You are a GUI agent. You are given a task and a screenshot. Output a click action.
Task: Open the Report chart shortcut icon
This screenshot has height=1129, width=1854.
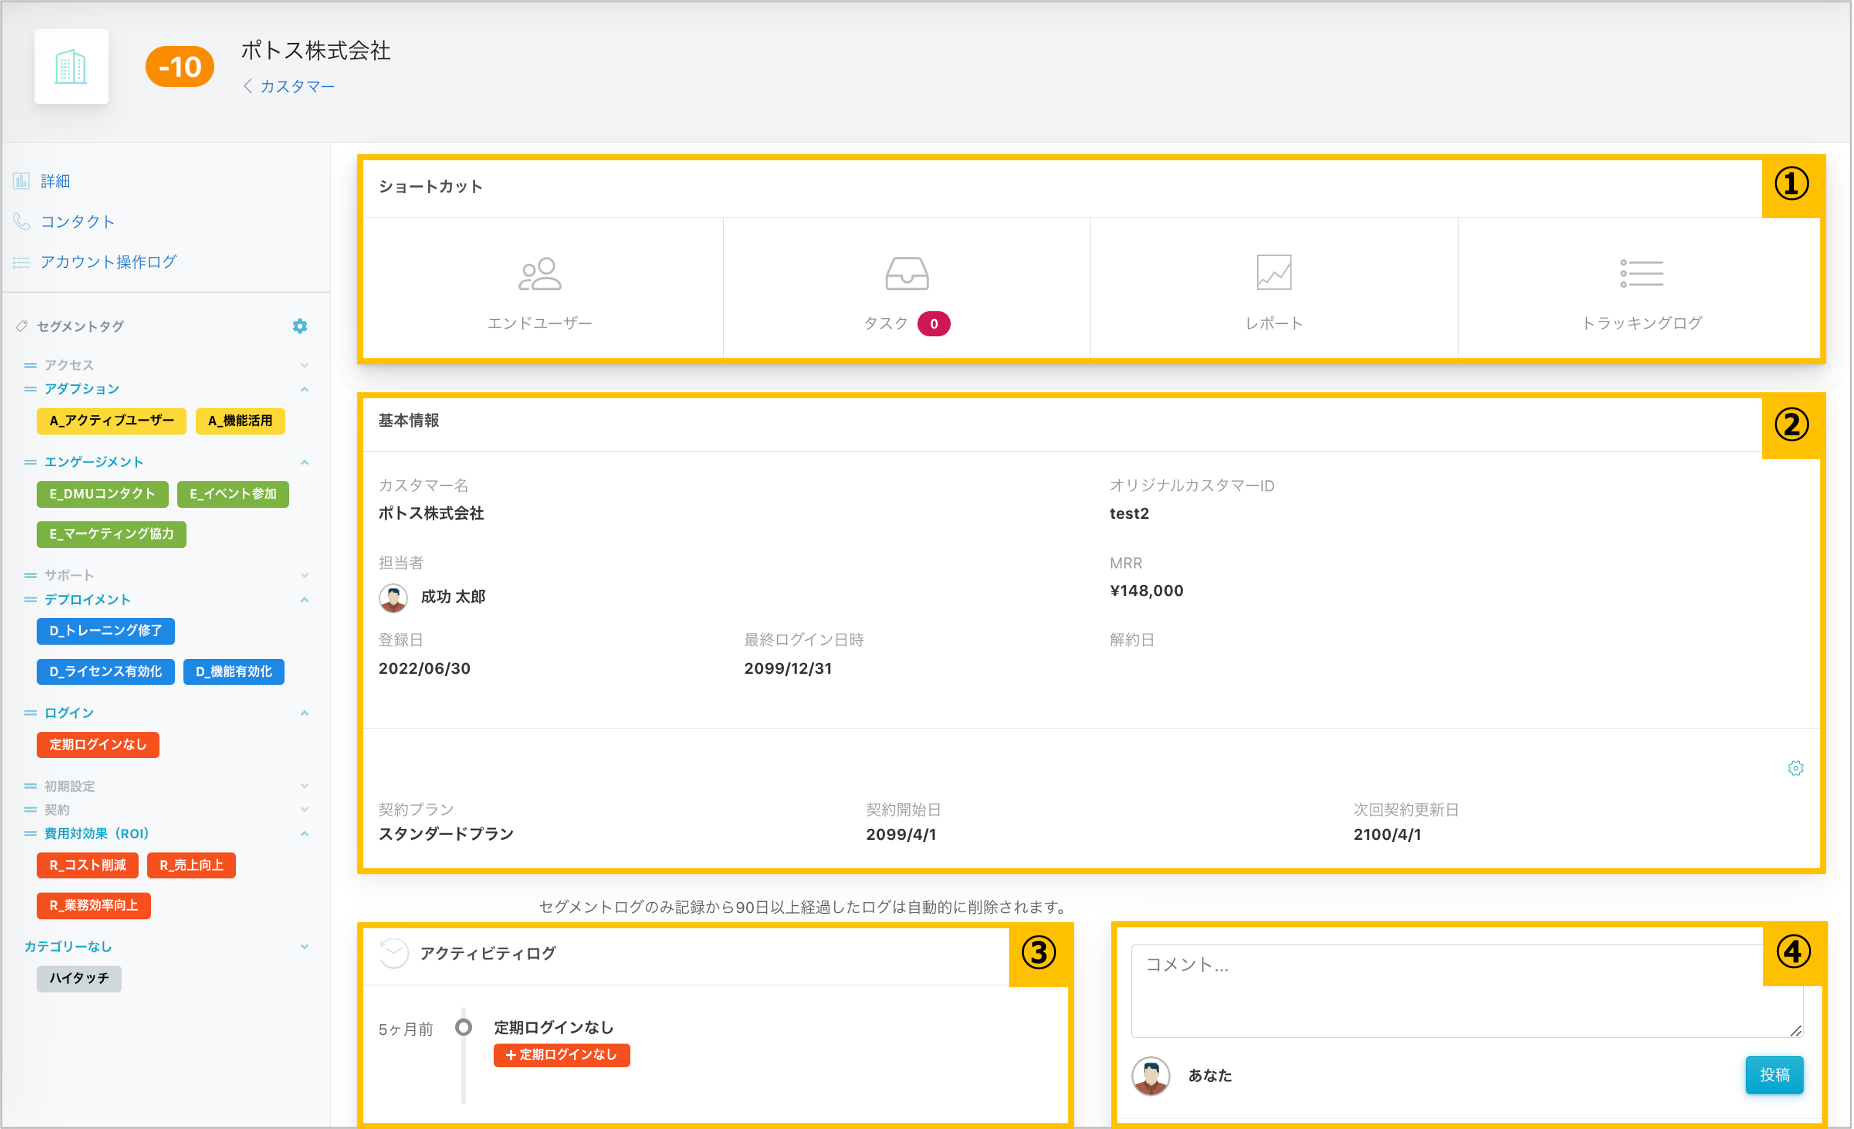[1274, 272]
